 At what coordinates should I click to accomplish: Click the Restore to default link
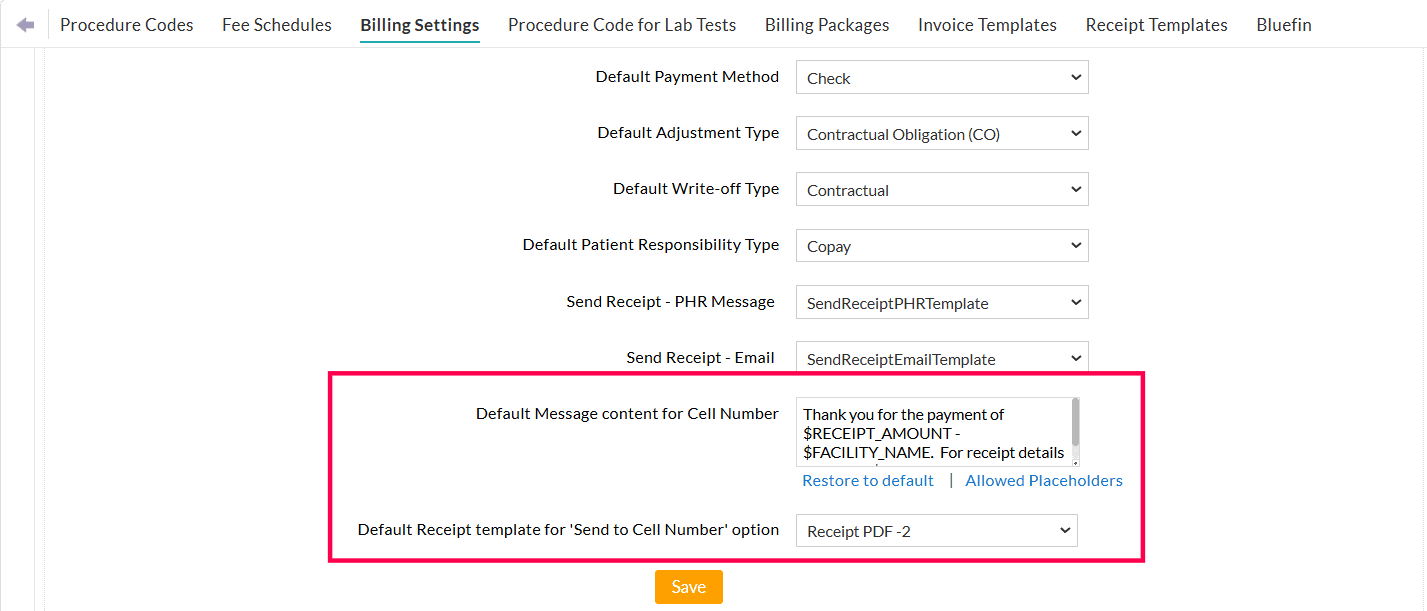(x=867, y=480)
